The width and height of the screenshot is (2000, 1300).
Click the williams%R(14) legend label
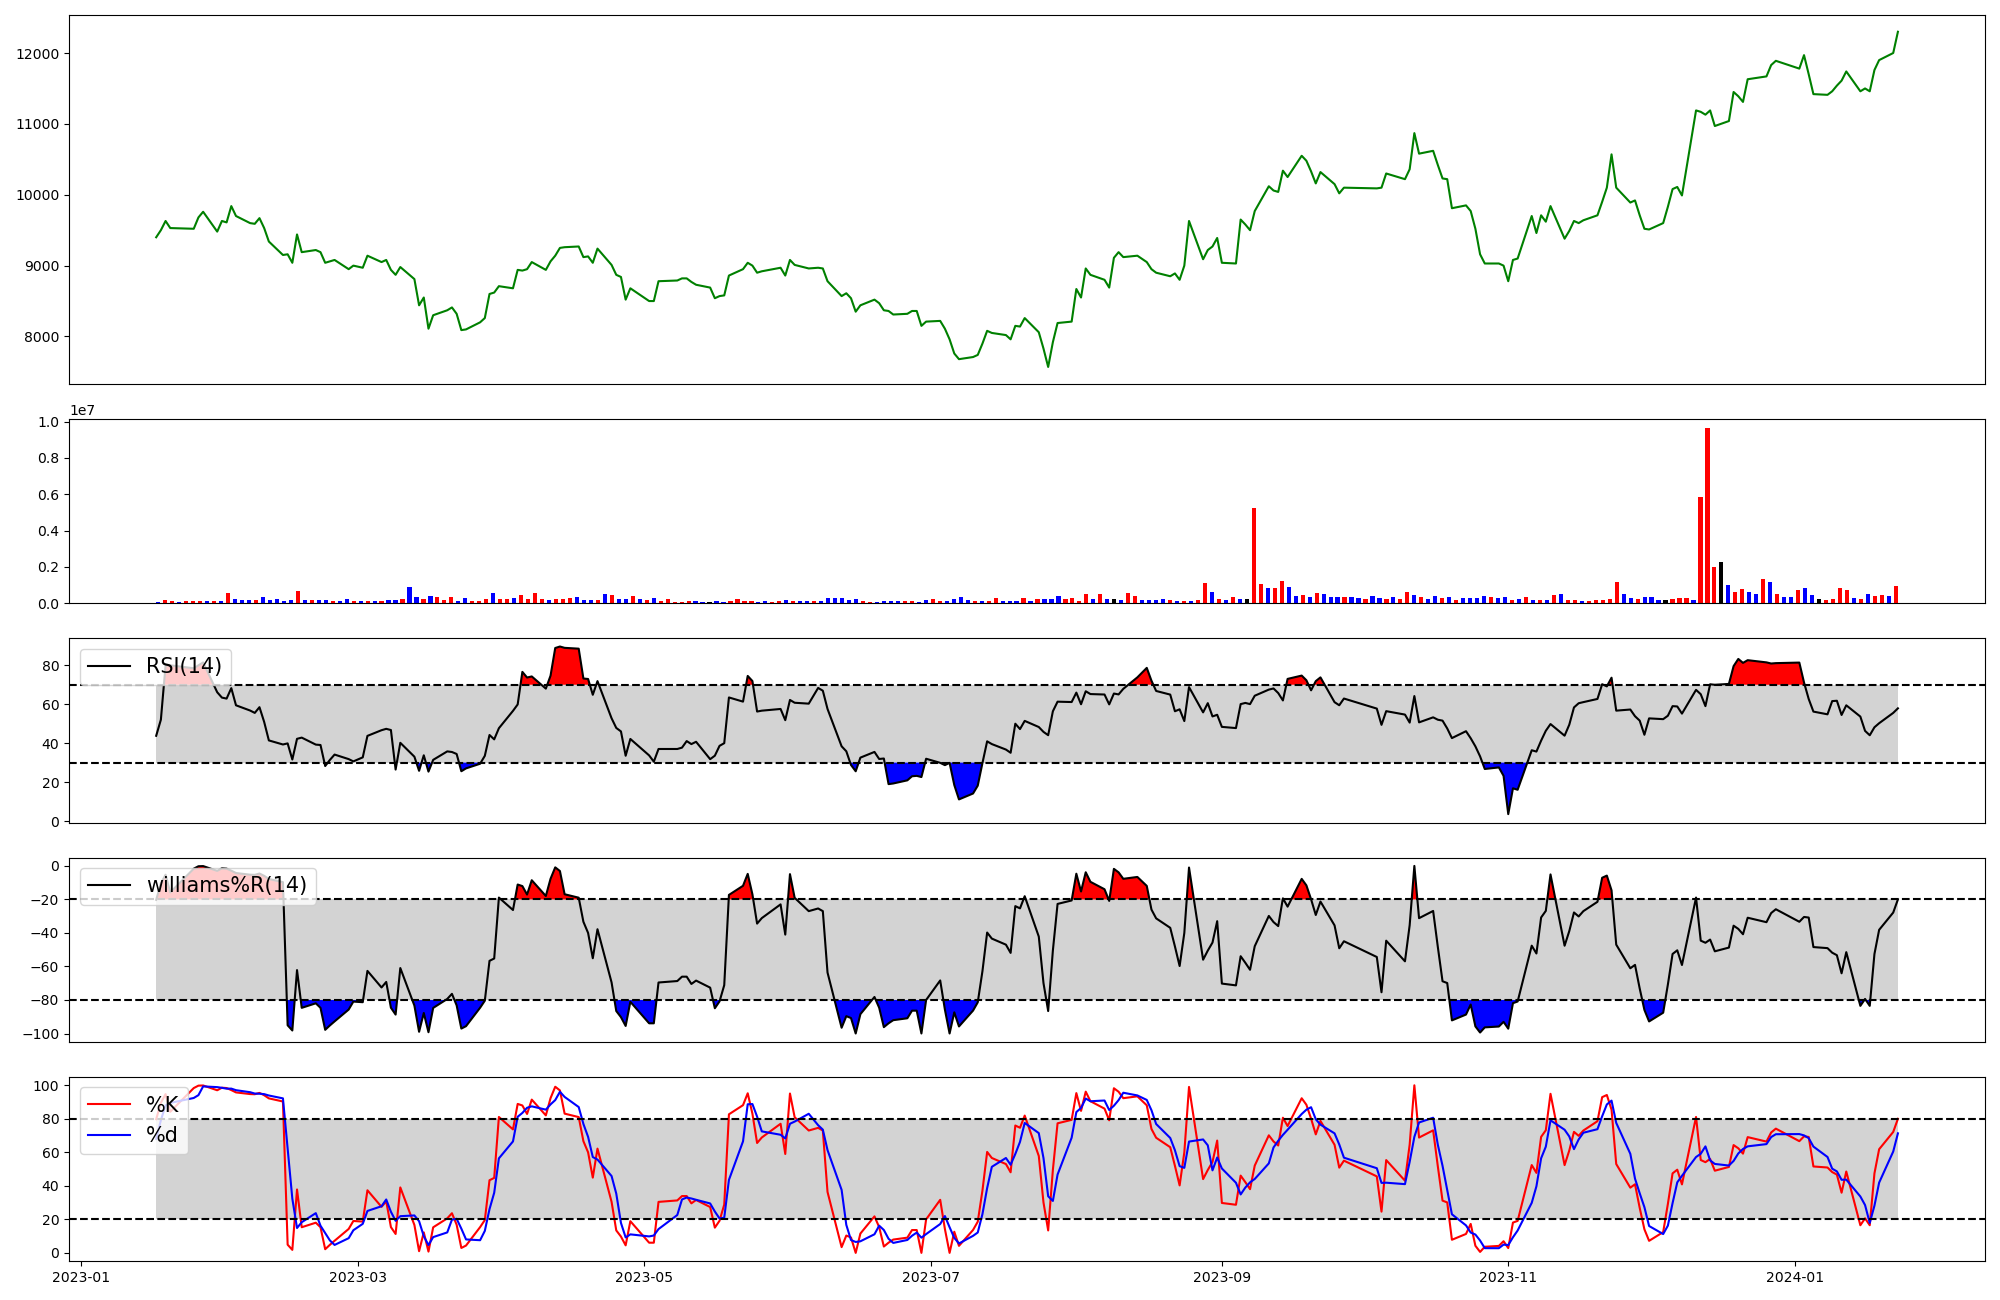click(227, 885)
